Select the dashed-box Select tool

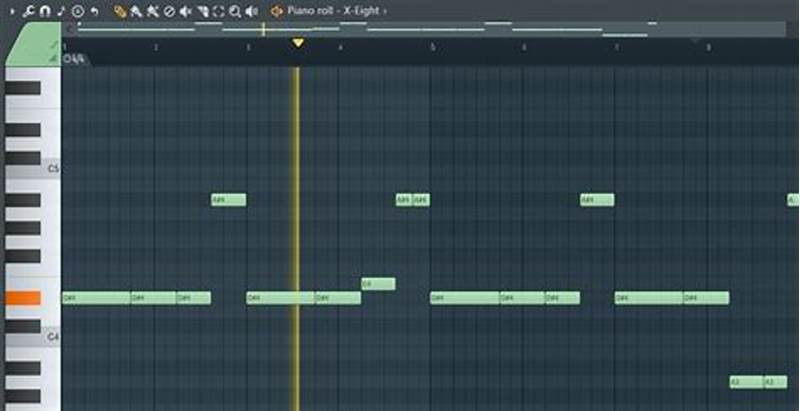tap(218, 11)
